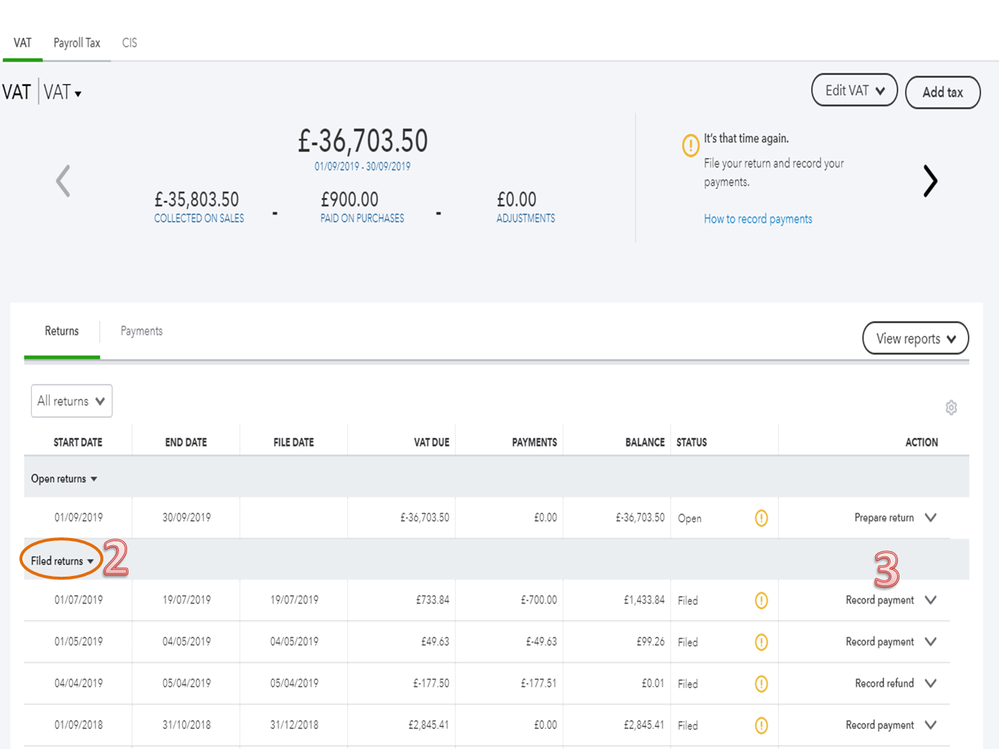Click Record payment for 01/07/2019 return
This screenshot has width=999, height=749.
[879, 600]
